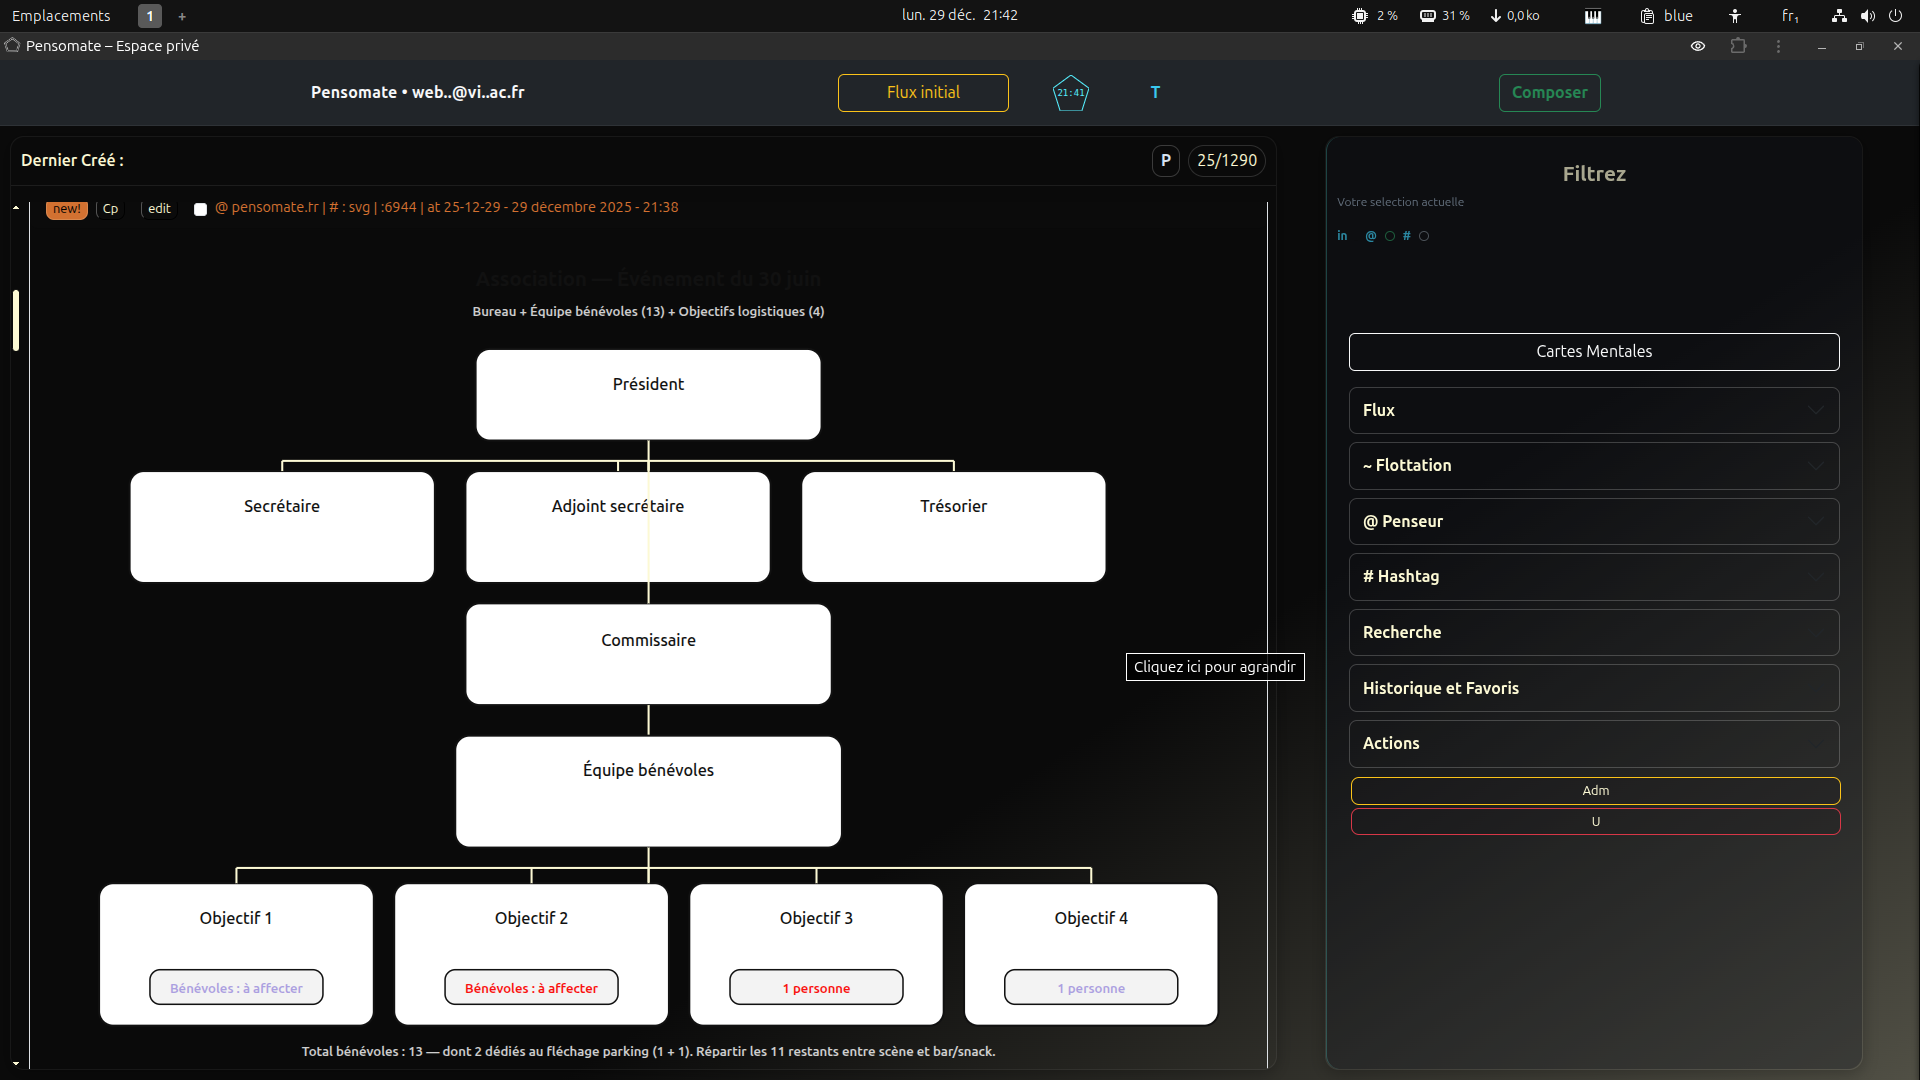The height and width of the screenshot is (1080, 1920).
Task: Expand the ~ Flottation dropdown
Action: tap(1594, 466)
